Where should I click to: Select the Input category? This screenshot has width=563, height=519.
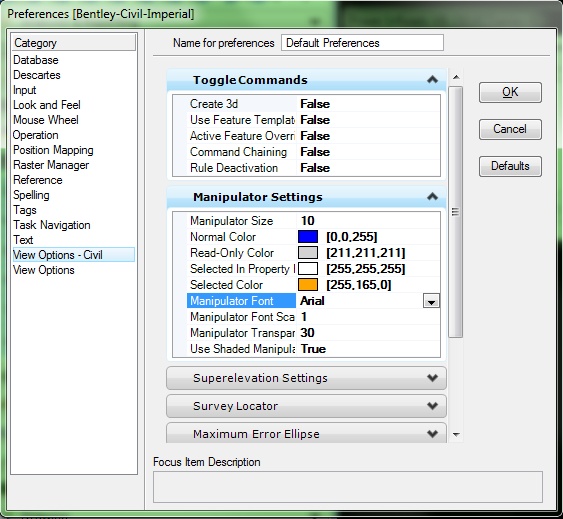tap(25, 90)
